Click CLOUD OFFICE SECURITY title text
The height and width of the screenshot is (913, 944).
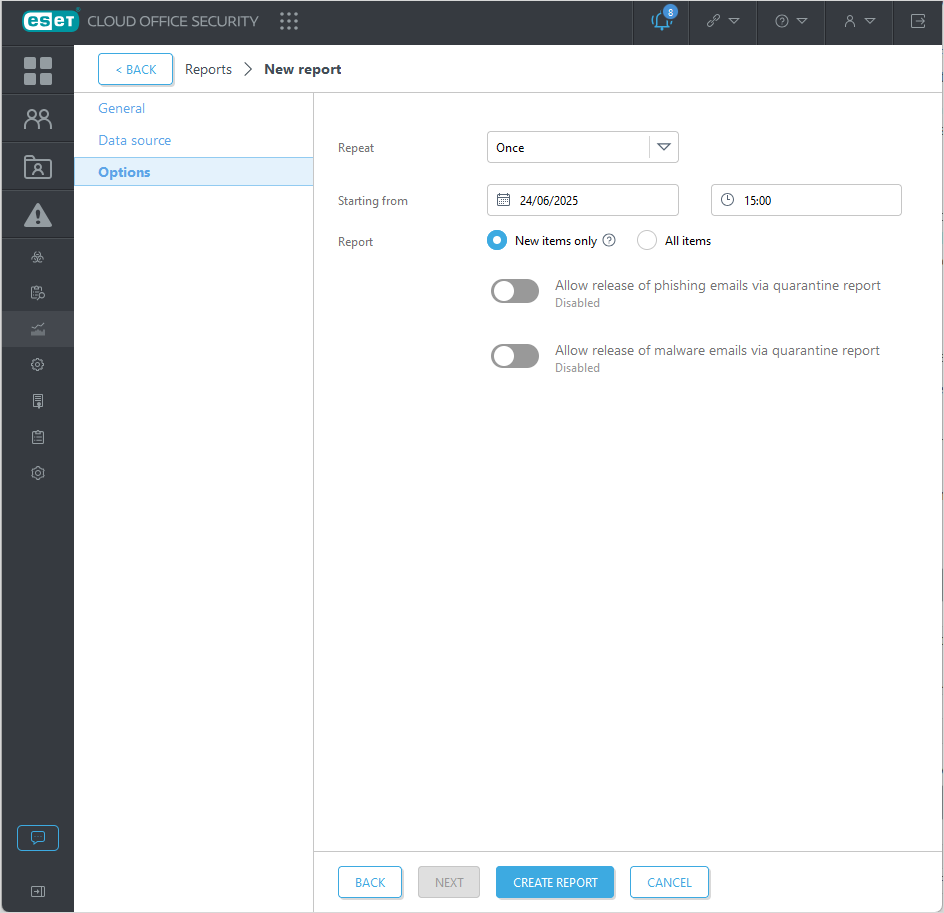[x=173, y=21]
